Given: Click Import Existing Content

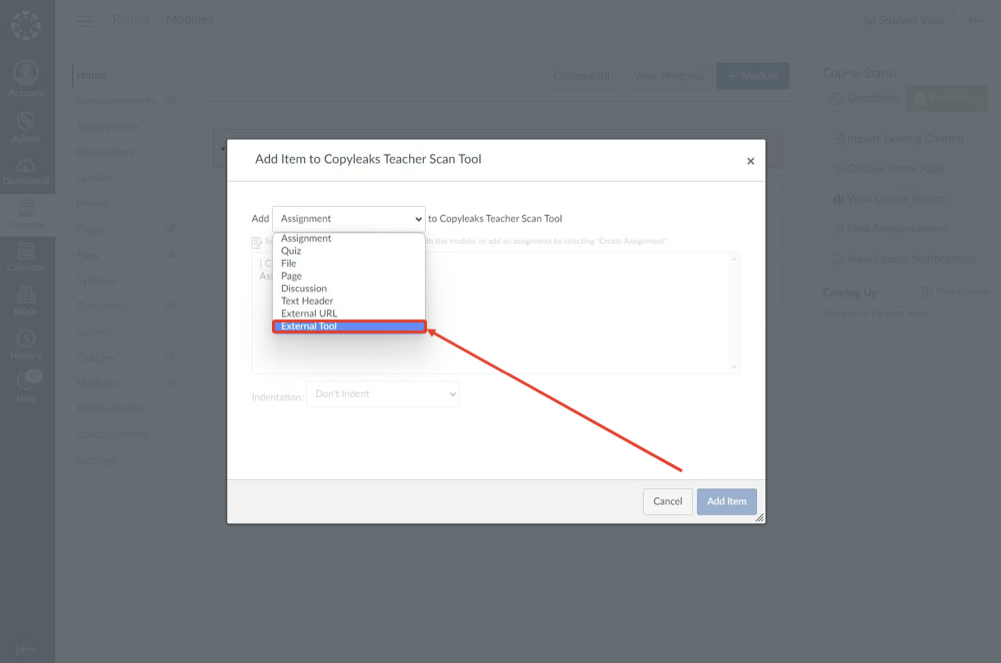Looking at the screenshot, I should pos(905,138).
